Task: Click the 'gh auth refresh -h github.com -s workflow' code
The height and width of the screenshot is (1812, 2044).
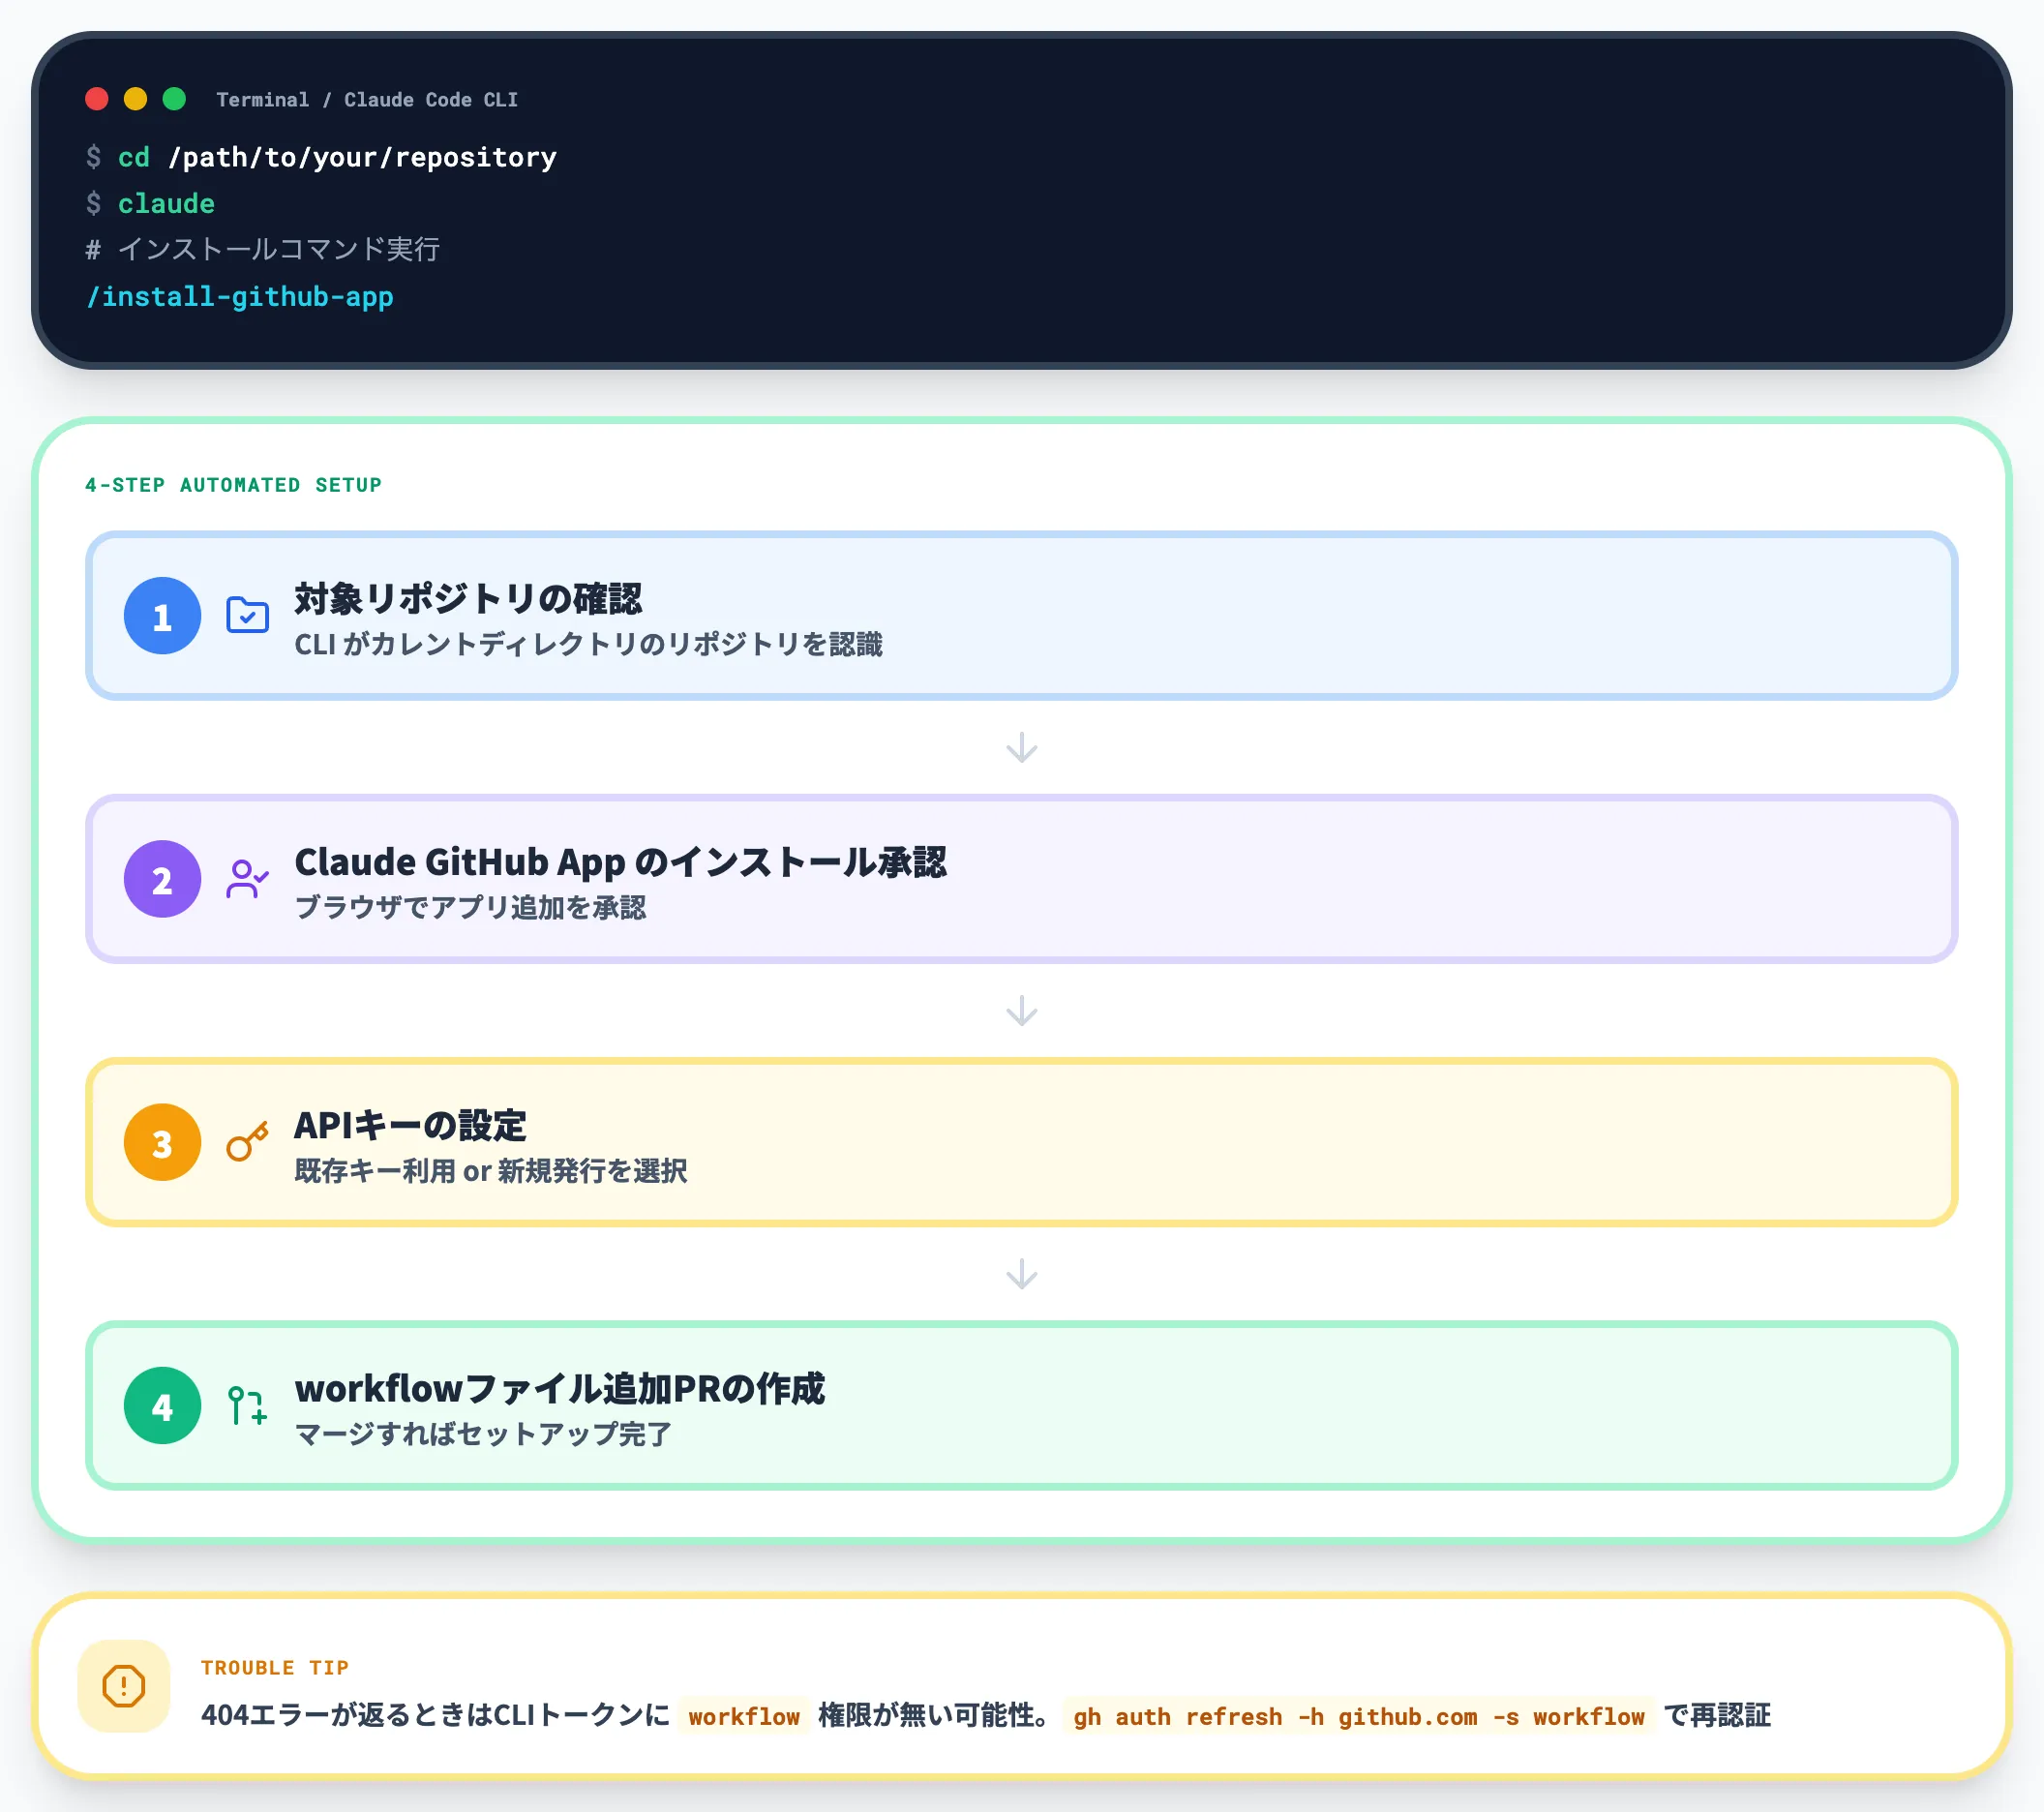Action: click(1358, 1716)
